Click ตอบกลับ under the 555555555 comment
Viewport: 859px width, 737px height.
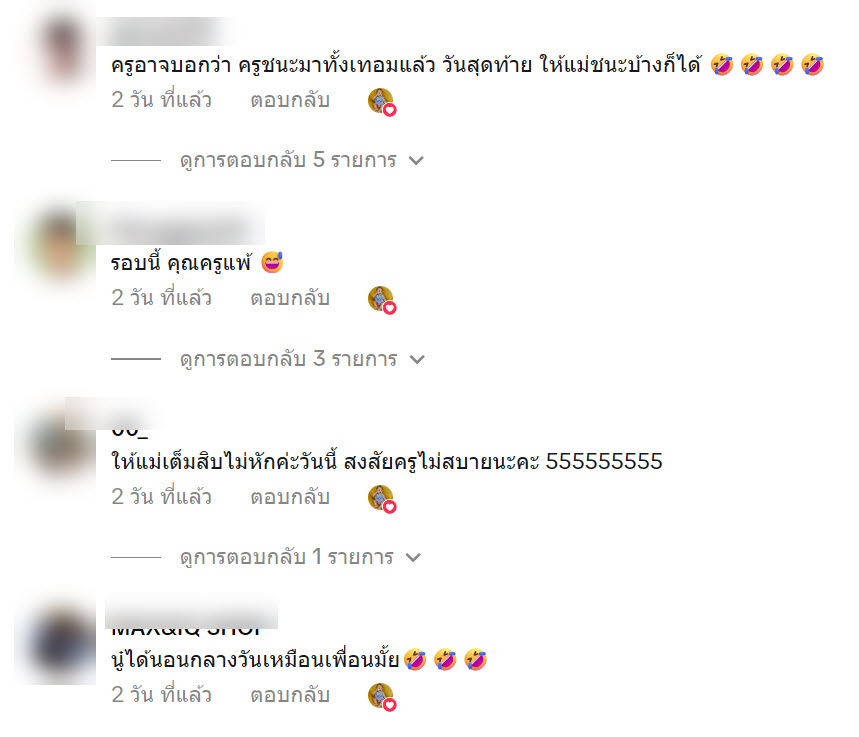coord(290,498)
